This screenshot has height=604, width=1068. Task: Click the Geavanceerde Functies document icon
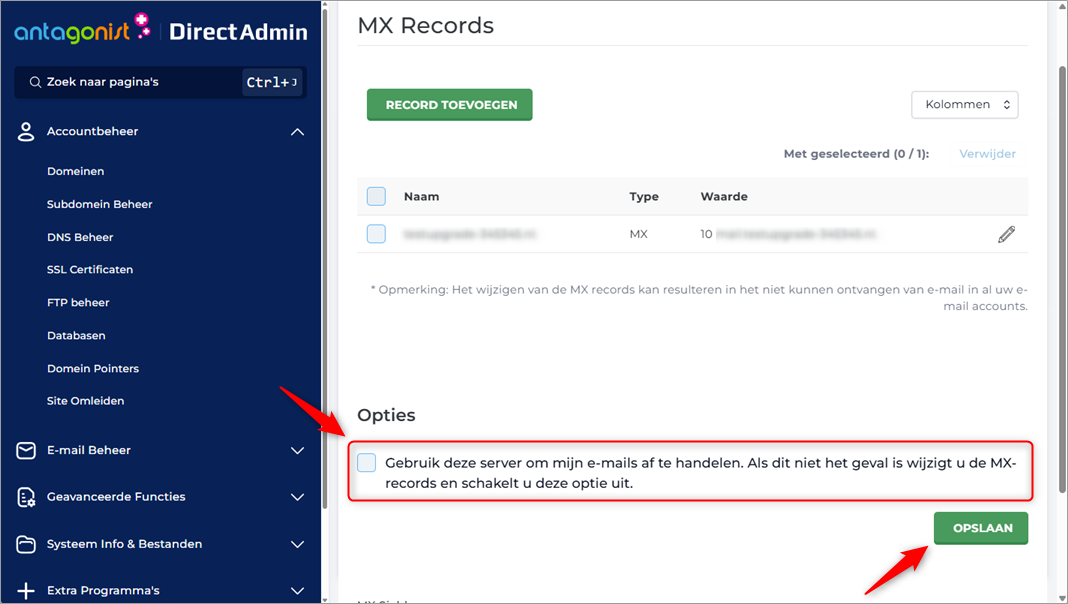[x=26, y=497]
